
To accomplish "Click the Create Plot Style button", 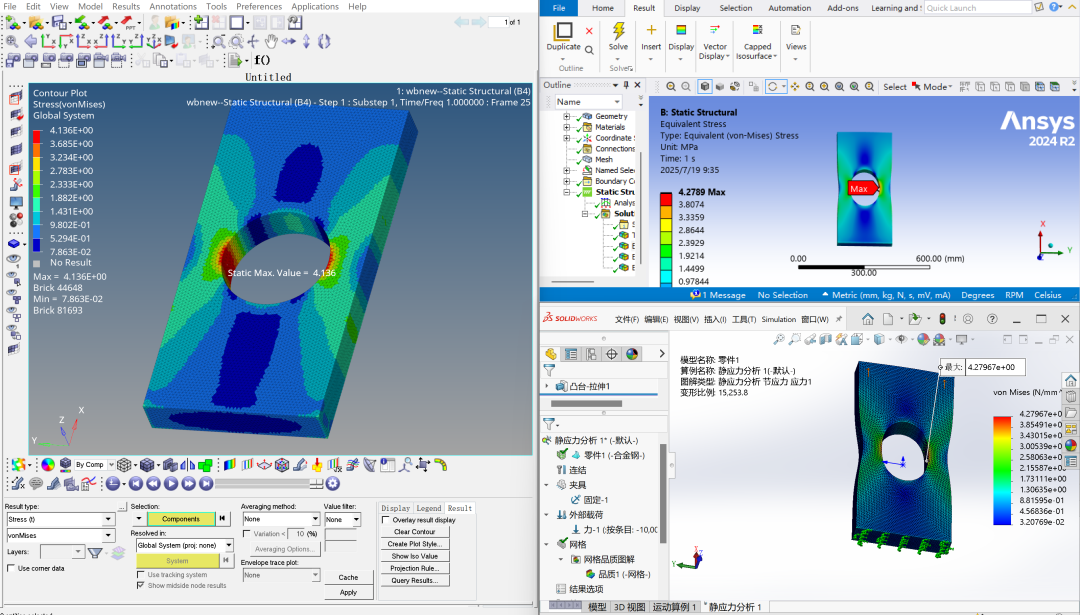I will (x=415, y=544).
